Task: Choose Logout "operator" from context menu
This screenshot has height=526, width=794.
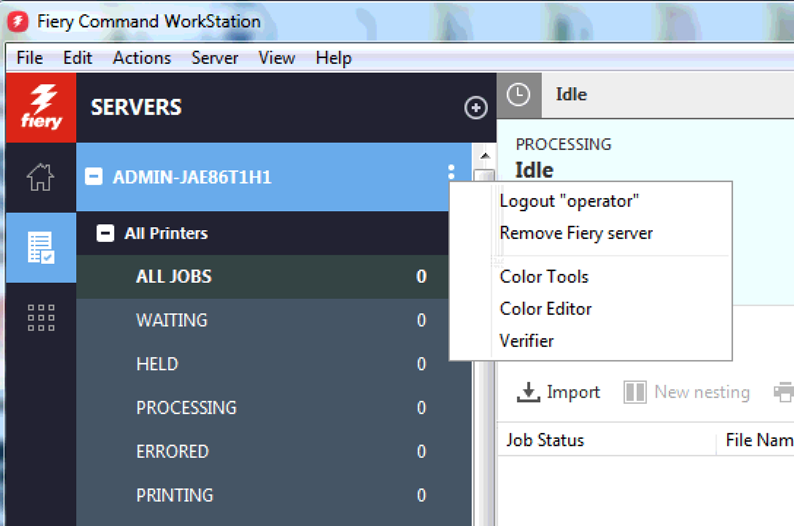Action: pos(568,201)
